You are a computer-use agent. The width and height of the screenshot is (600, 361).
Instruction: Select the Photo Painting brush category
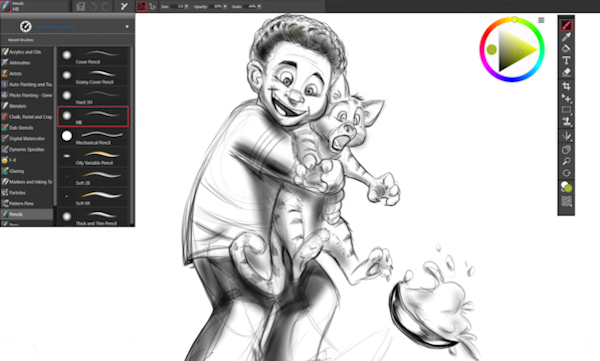tap(27, 95)
